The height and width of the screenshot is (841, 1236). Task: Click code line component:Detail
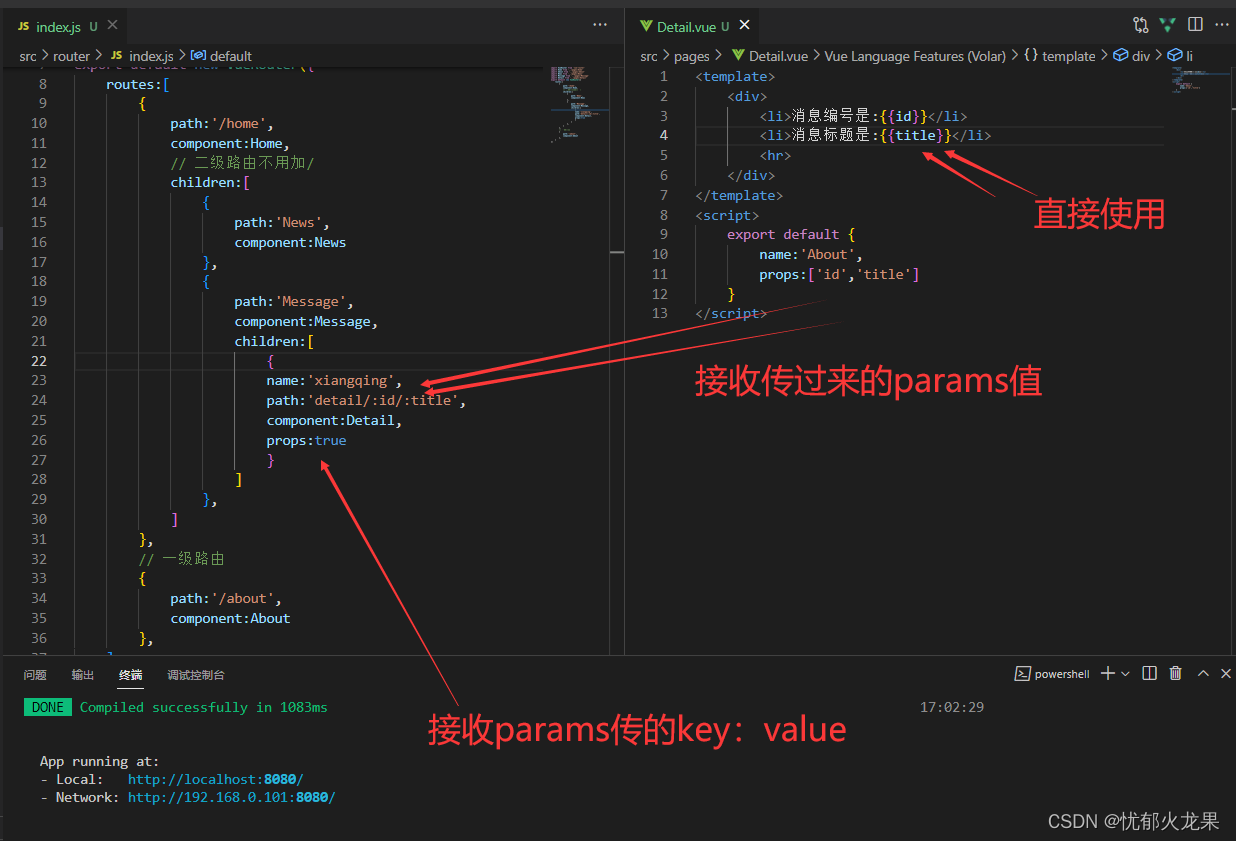pos(334,420)
